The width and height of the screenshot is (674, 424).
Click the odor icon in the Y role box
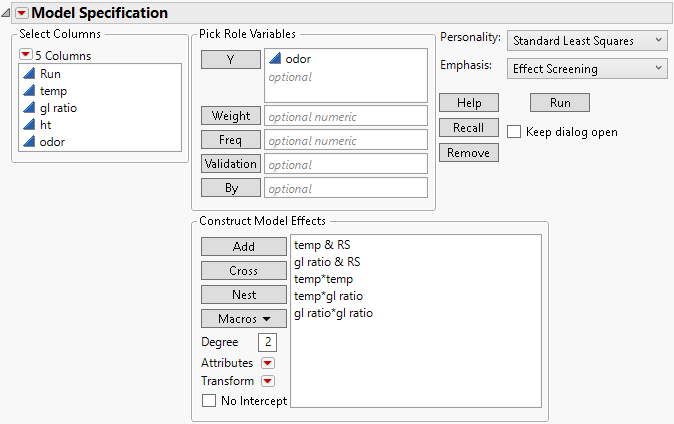[x=276, y=59]
